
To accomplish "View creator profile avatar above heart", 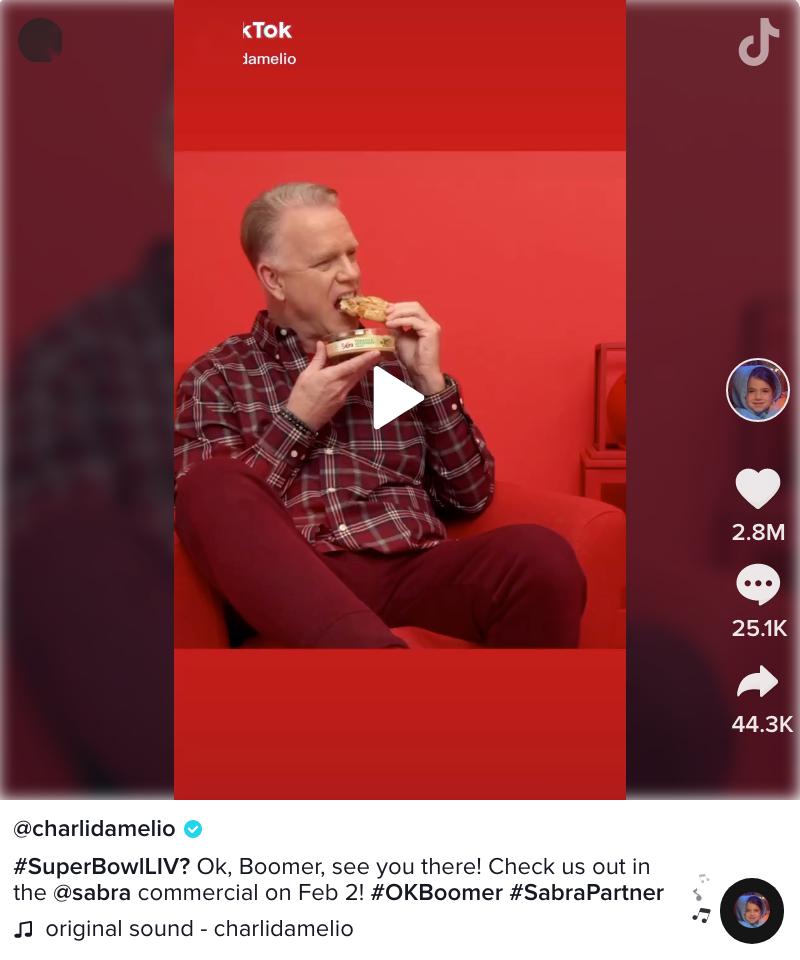I will click(x=758, y=390).
